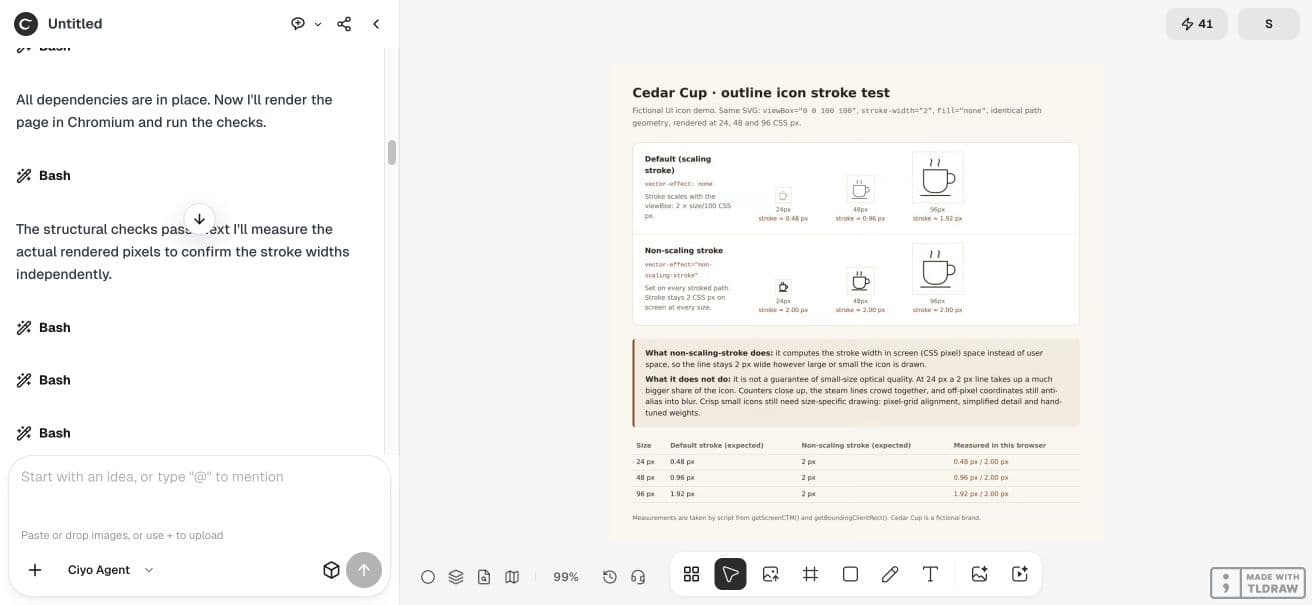Image resolution: width=1312 pixels, height=605 pixels.
Task: Open the Ciyo Agent selector dropdown
Action: tap(110, 570)
